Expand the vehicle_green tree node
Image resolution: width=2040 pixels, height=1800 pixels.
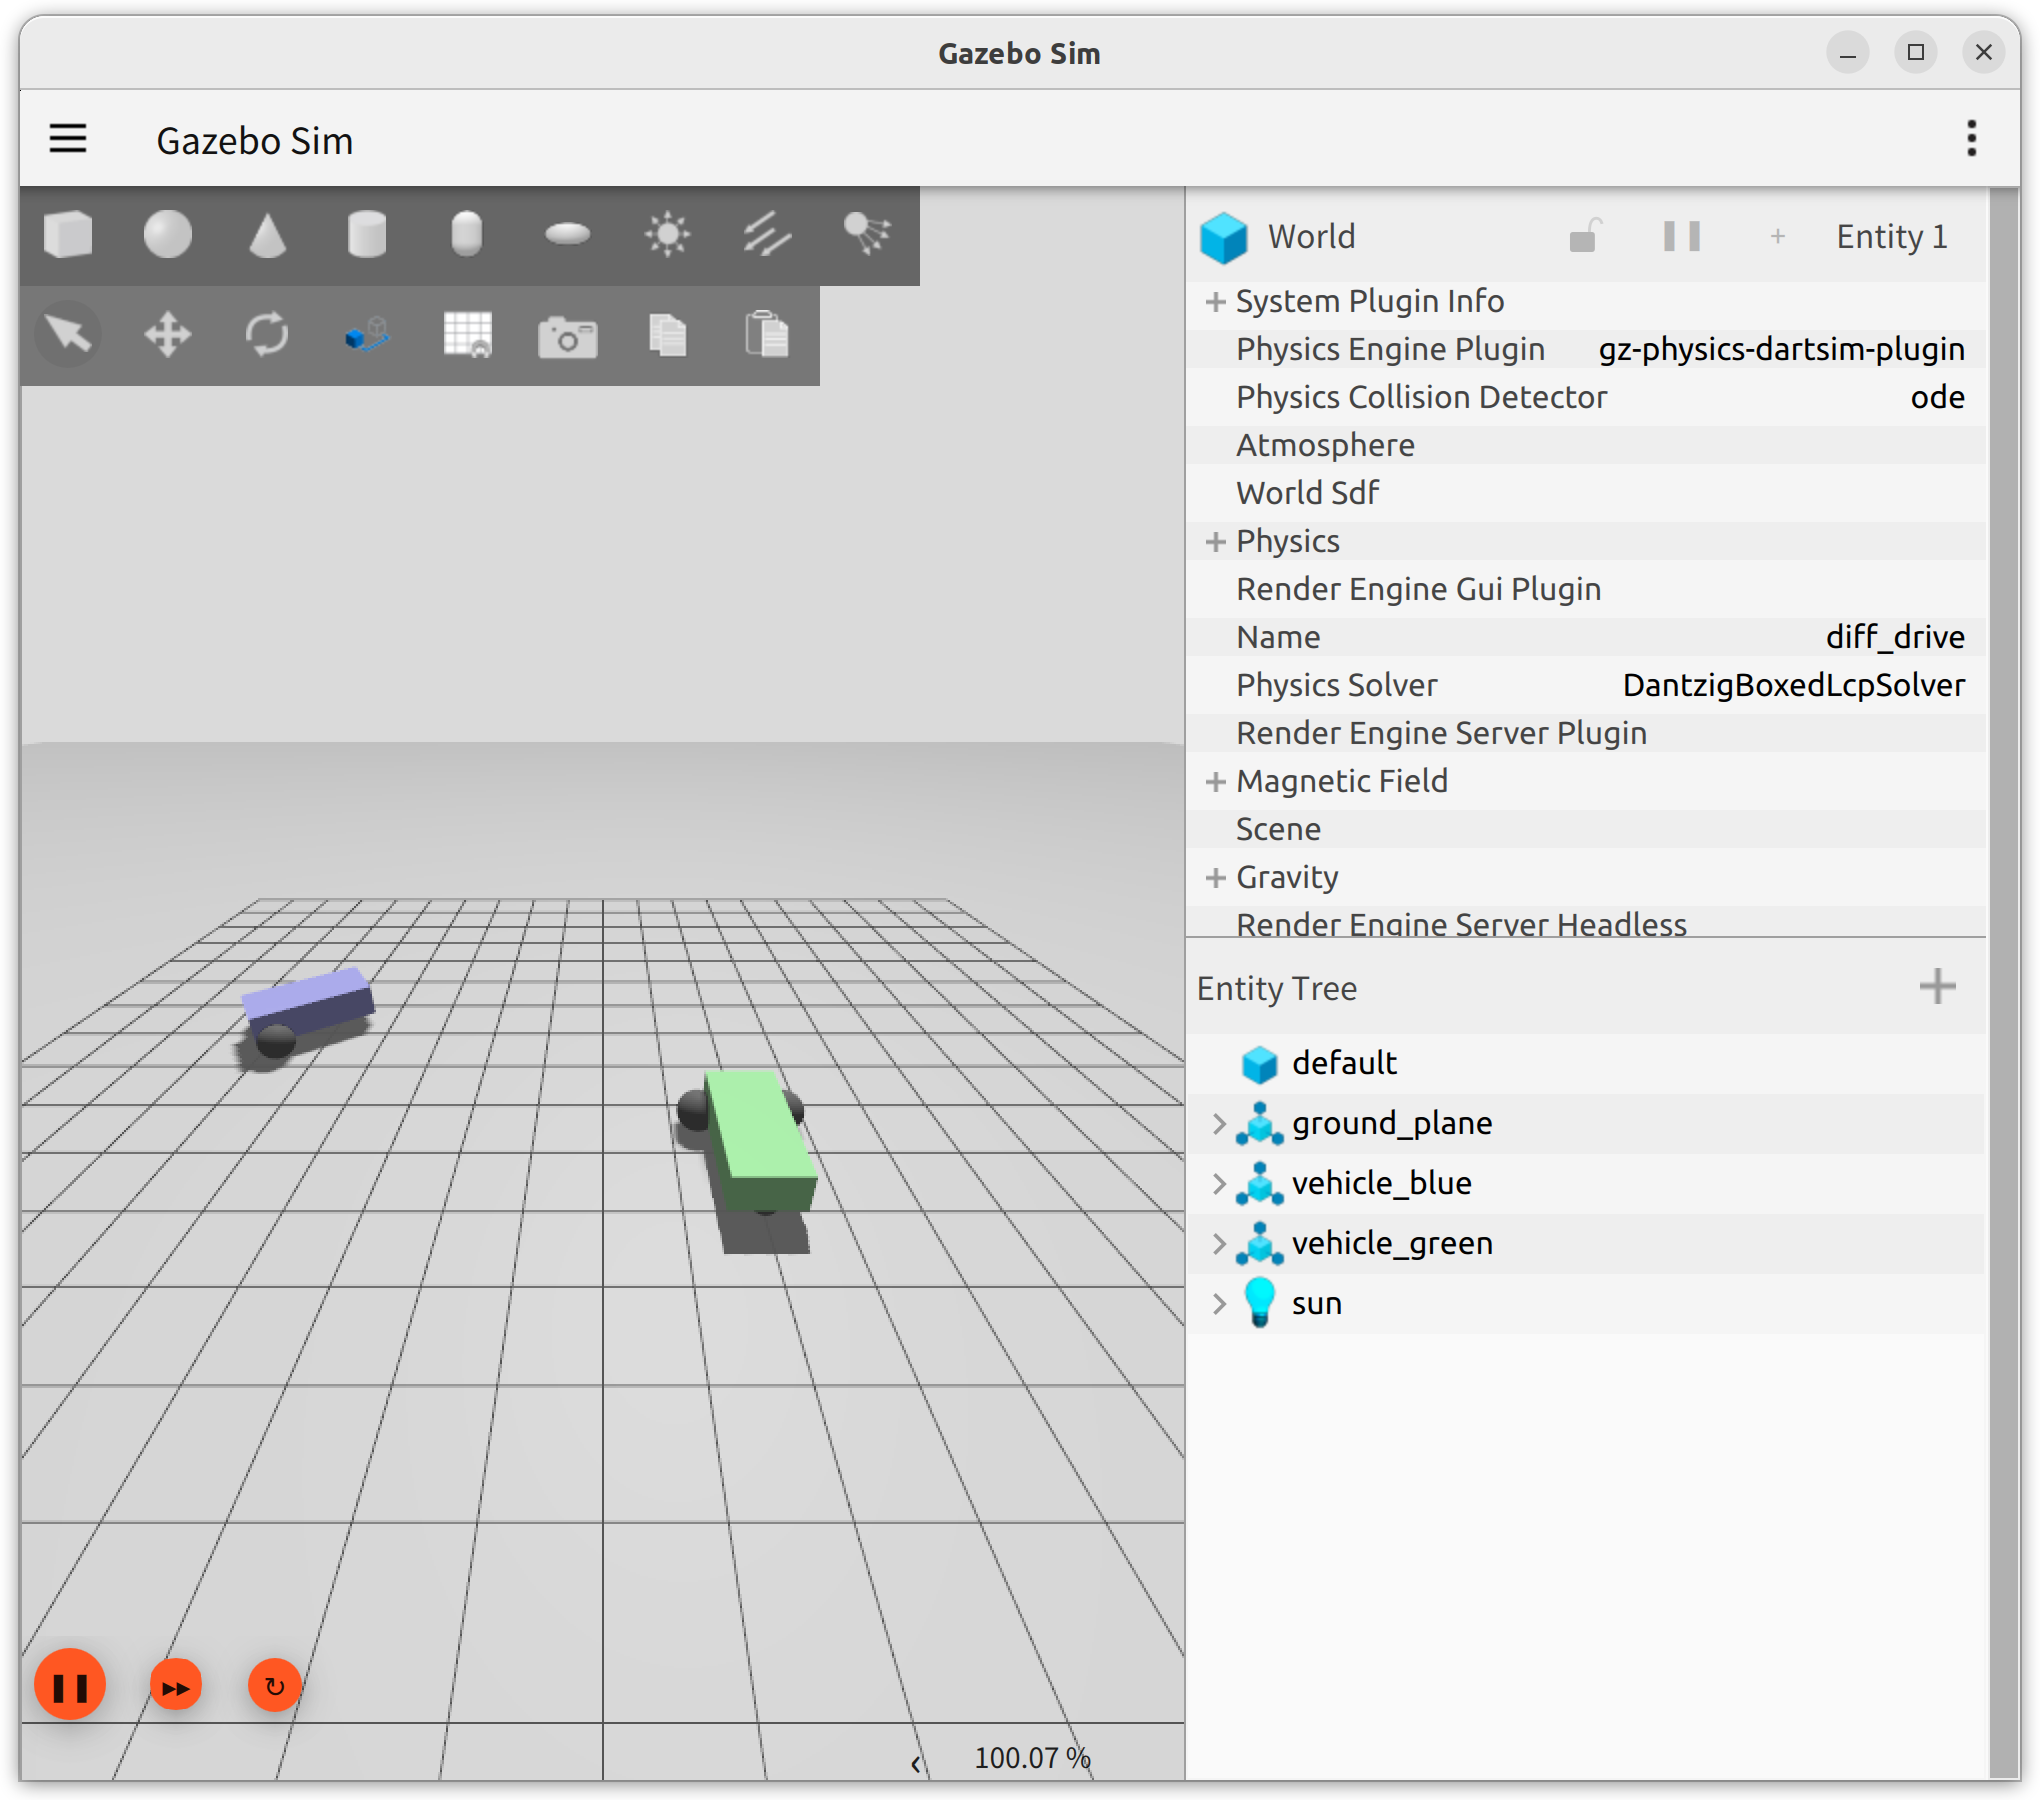pyautogui.click(x=1218, y=1243)
